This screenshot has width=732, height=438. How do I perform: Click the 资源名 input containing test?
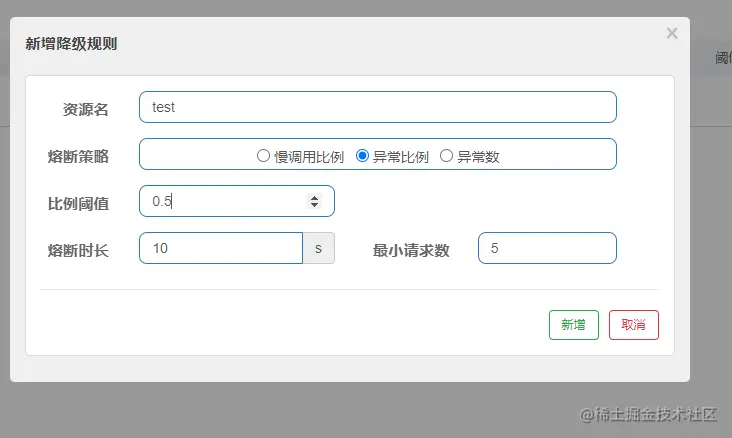click(x=378, y=107)
